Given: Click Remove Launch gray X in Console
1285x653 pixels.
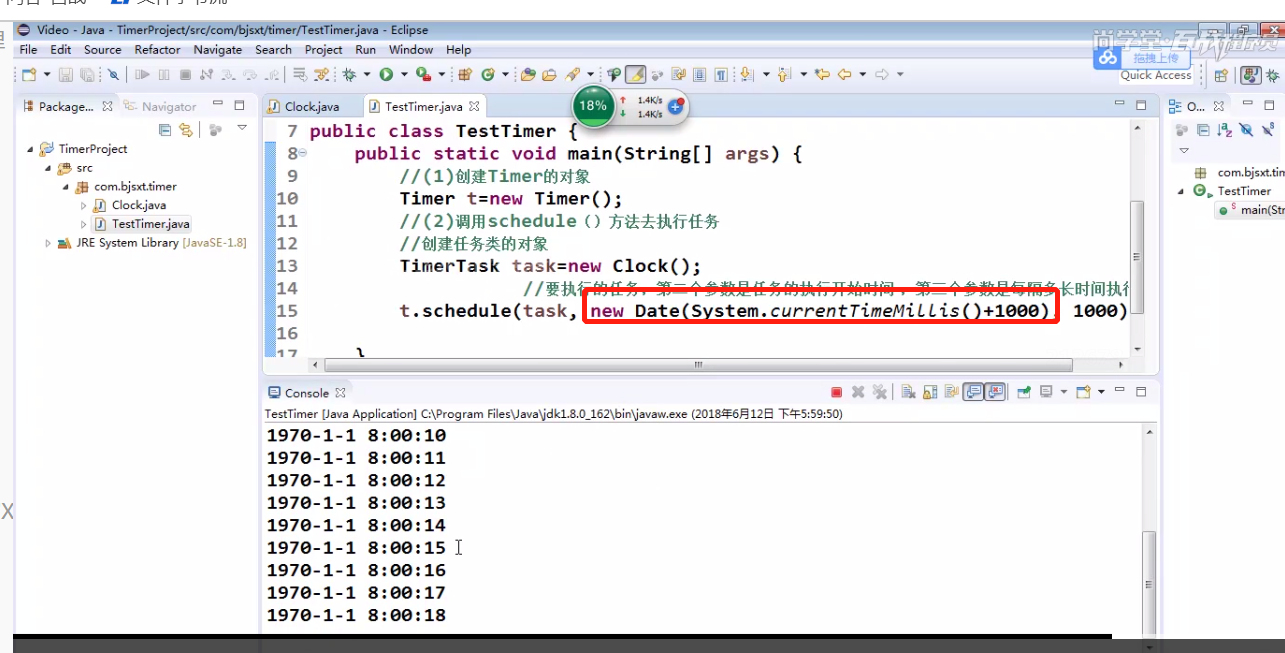Looking at the screenshot, I should click(858, 392).
